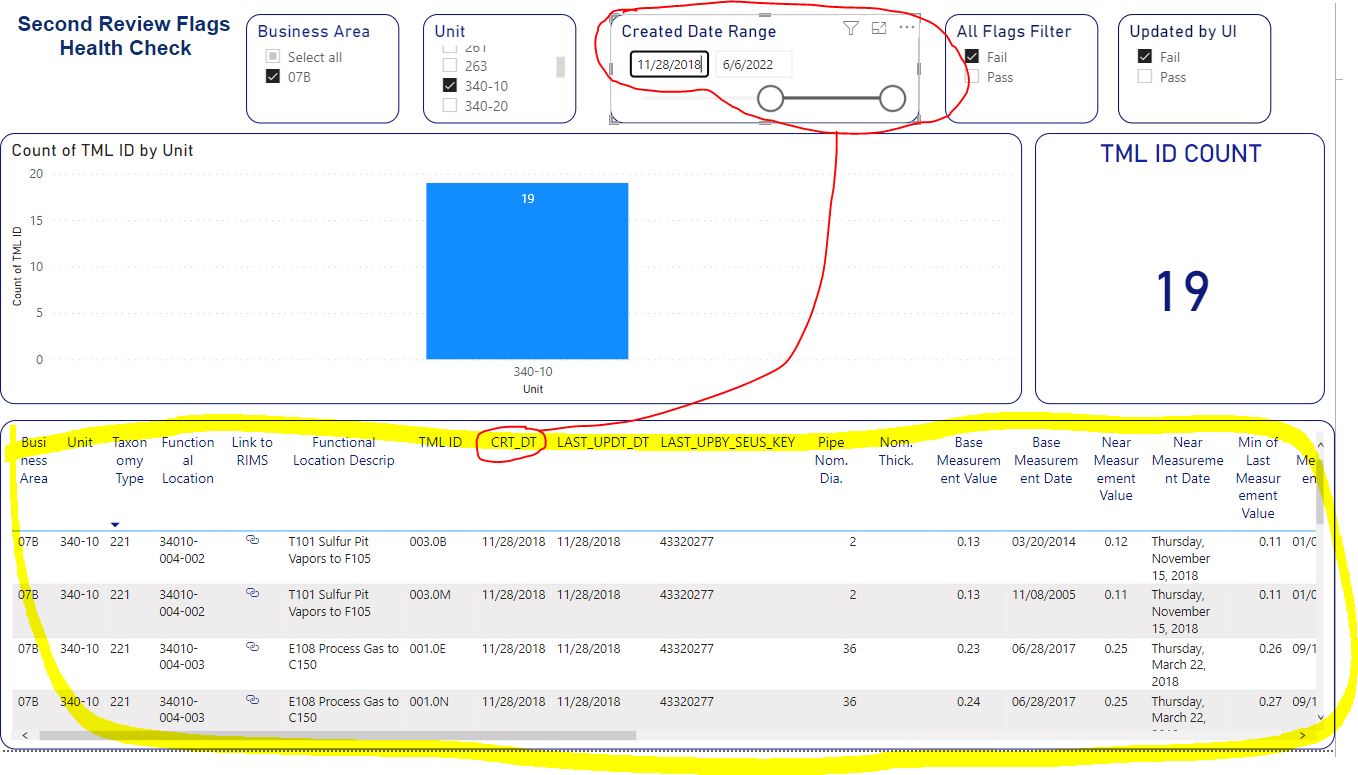Viewport: 1358px width, 775px height.
Task: Select the cell with date 11/08/2005
Action: pos(1044,594)
